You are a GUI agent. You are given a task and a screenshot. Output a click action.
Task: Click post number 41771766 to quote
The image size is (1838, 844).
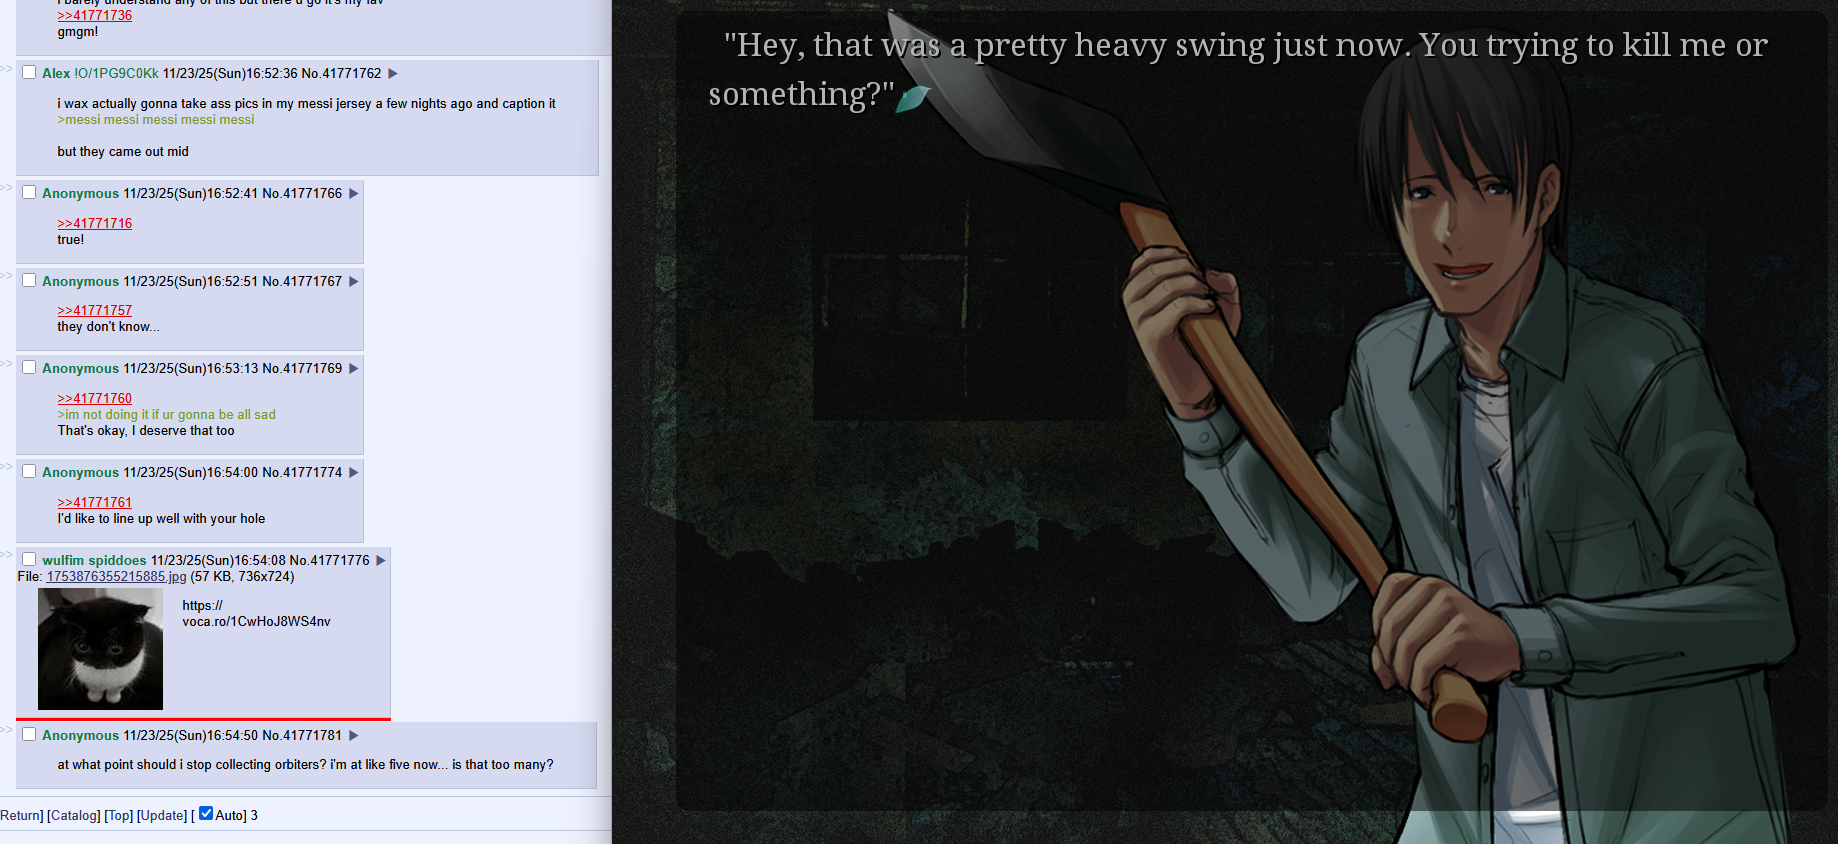[x=313, y=193]
